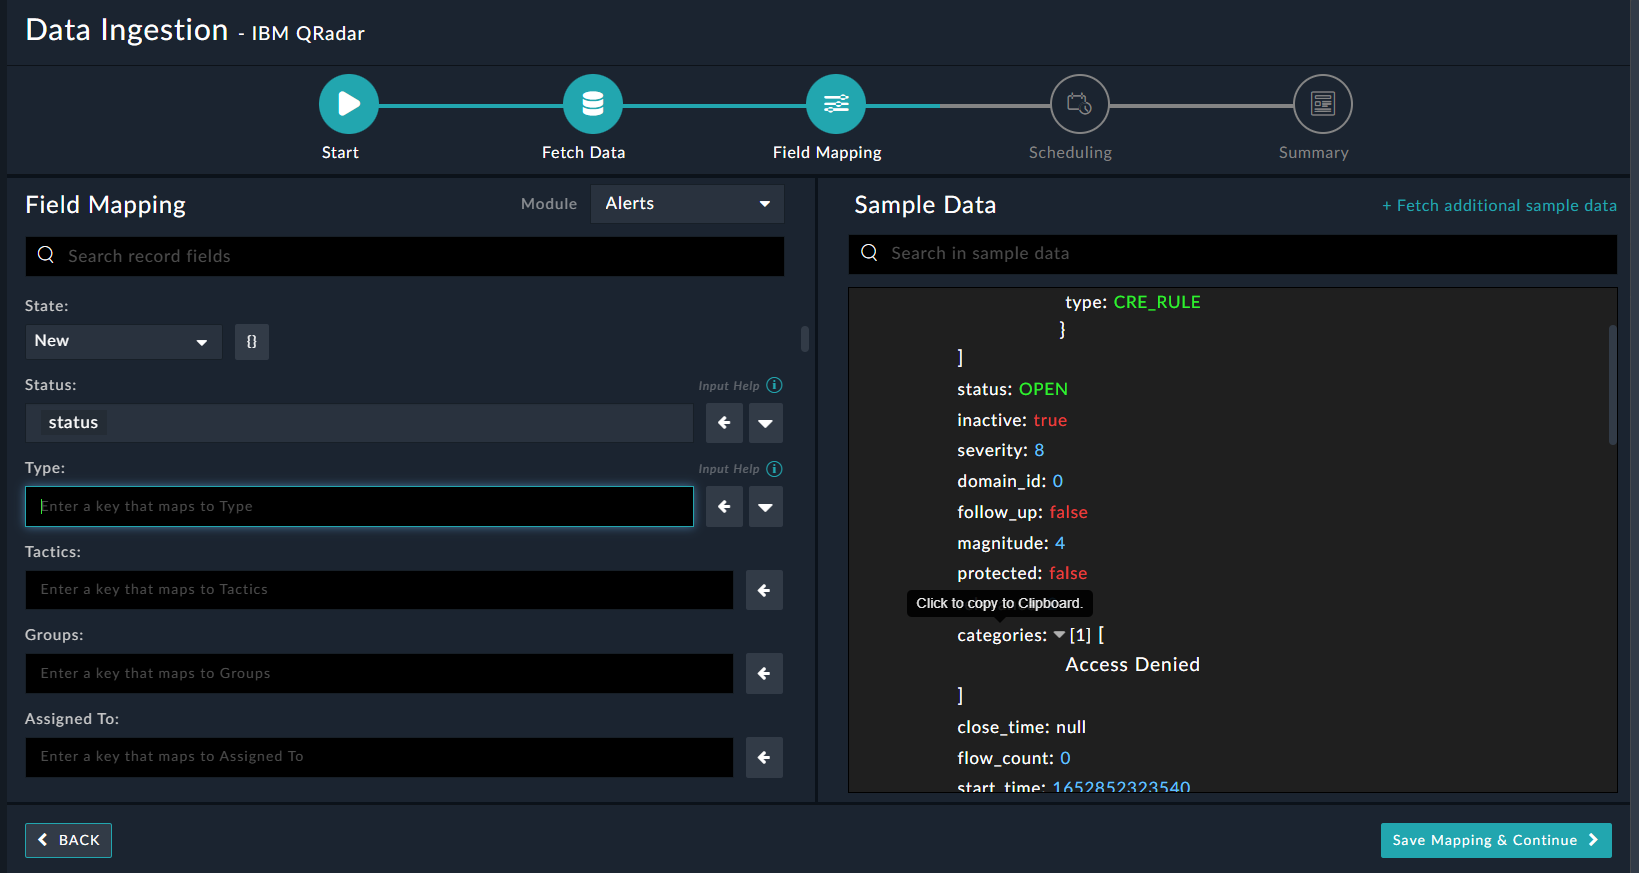Click Input Help info icon for Status
The height and width of the screenshot is (873, 1639).
[774, 385]
